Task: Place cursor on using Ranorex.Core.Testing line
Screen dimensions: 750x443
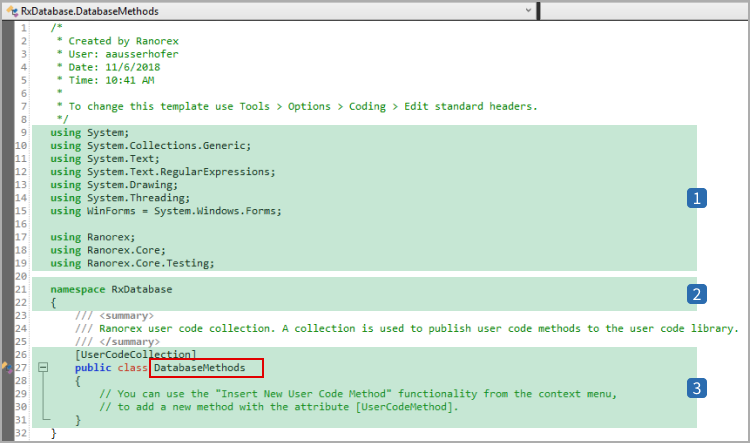Action: click(x=132, y=263)
